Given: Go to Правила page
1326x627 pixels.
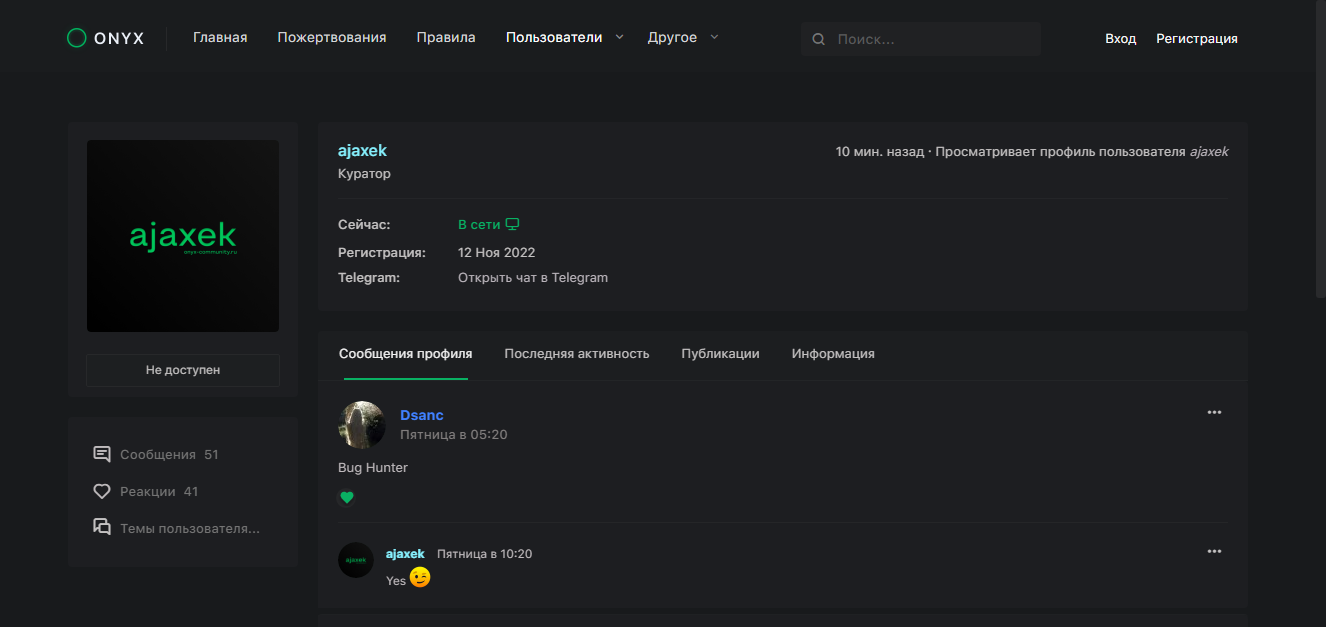Looking at the screenshot, I should pyautogui.click(x=446, y=37).
